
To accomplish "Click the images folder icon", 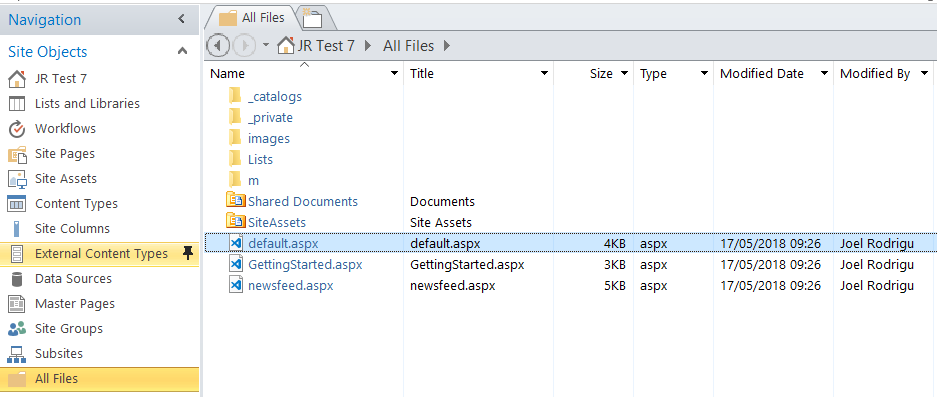I will tap(235, 138).
